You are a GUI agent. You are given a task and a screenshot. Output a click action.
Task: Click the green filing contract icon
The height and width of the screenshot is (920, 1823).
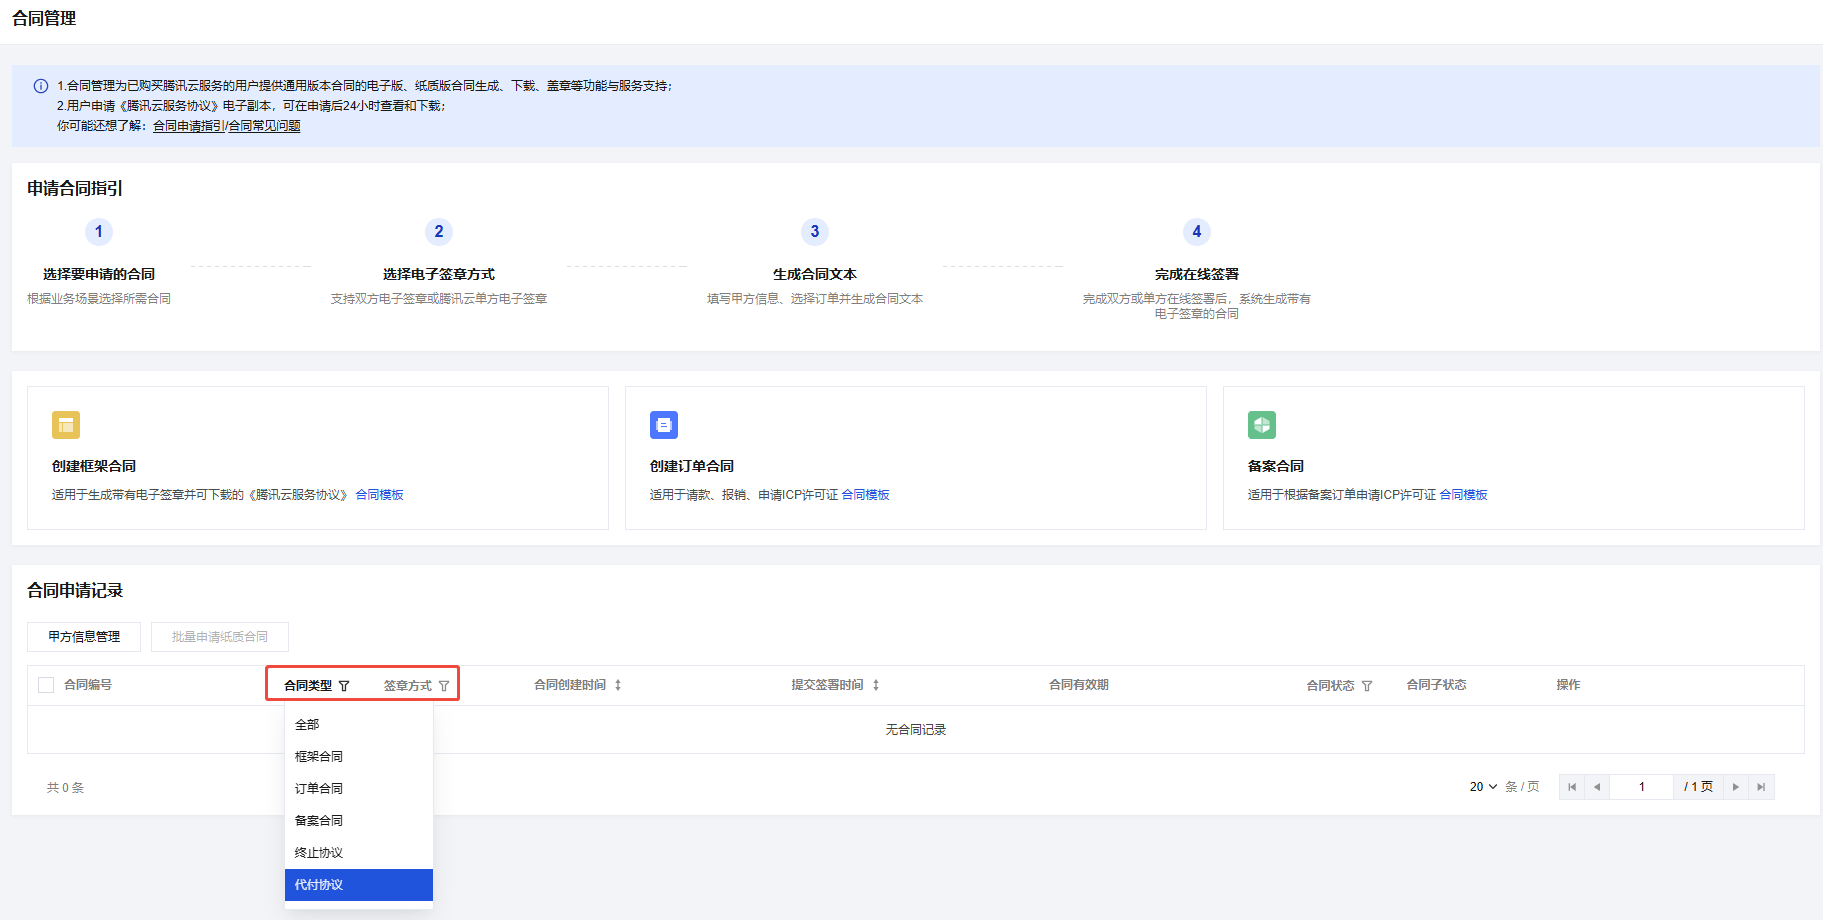pos(1262,425)
